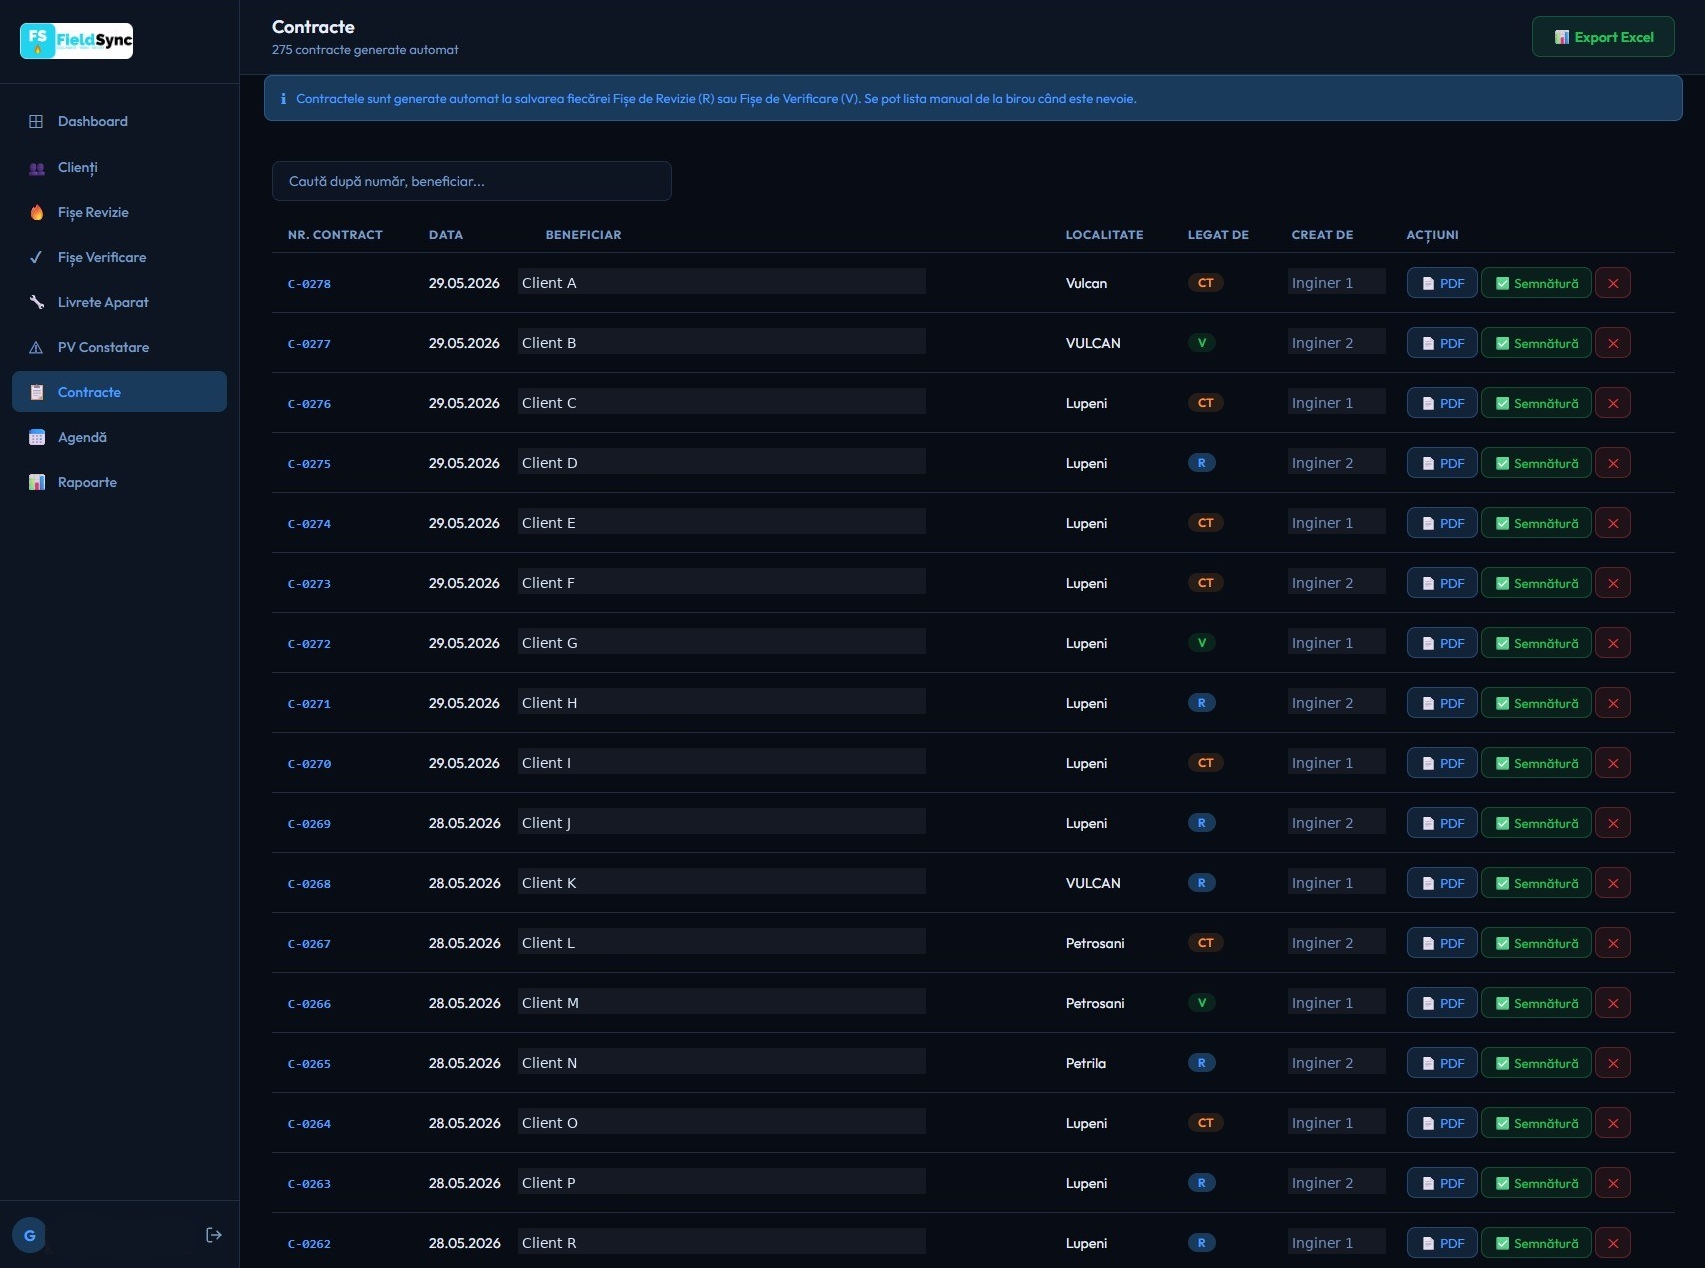Click Semnătură for contract C-0272
Screen dimensions: 1705x1268
1536,643
